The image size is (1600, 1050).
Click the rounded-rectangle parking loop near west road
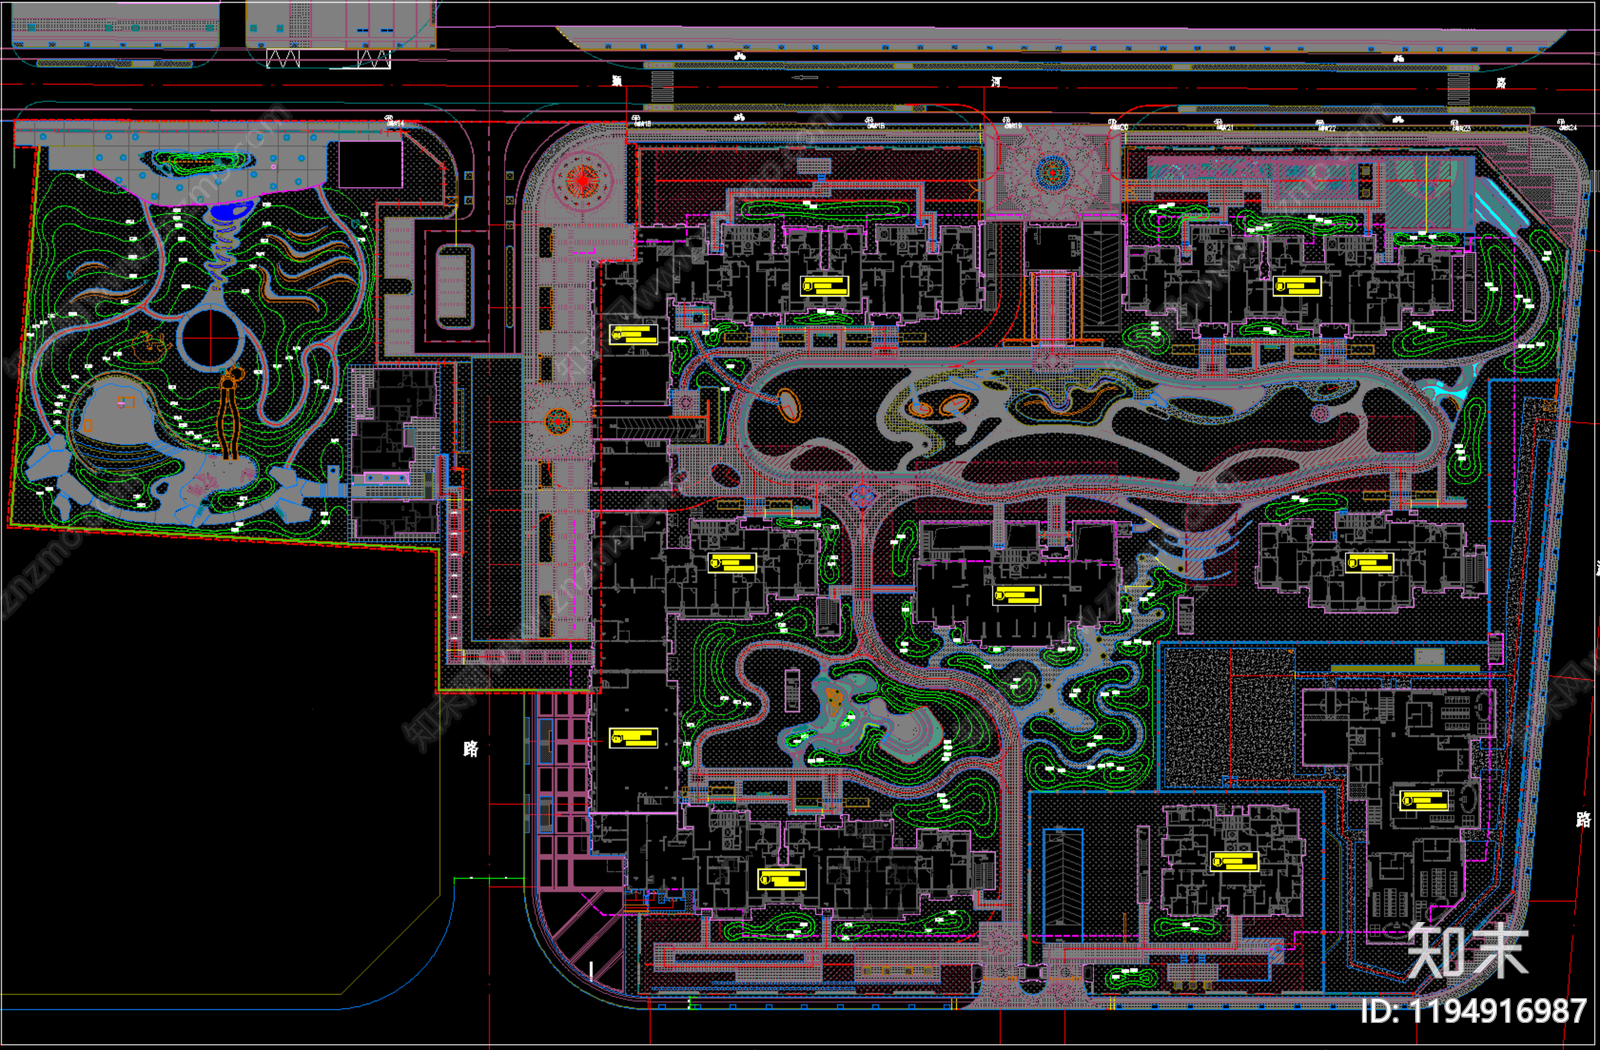[x=453, y=284]
